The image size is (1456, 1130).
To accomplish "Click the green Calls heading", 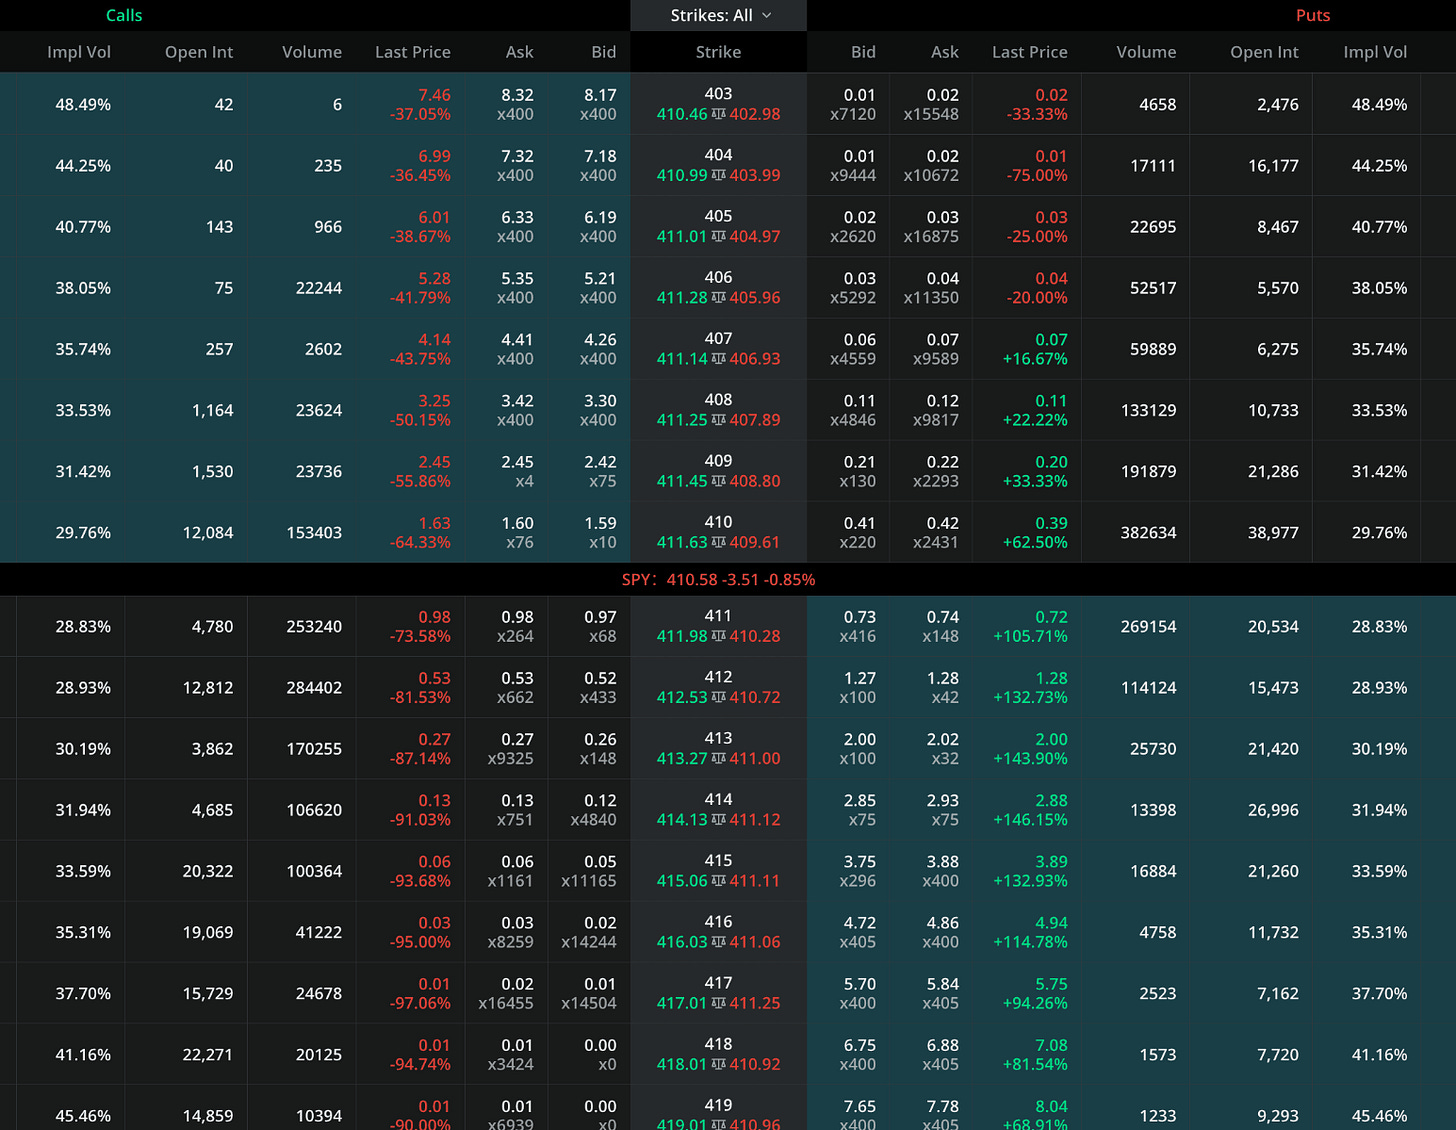I will 124,15.
